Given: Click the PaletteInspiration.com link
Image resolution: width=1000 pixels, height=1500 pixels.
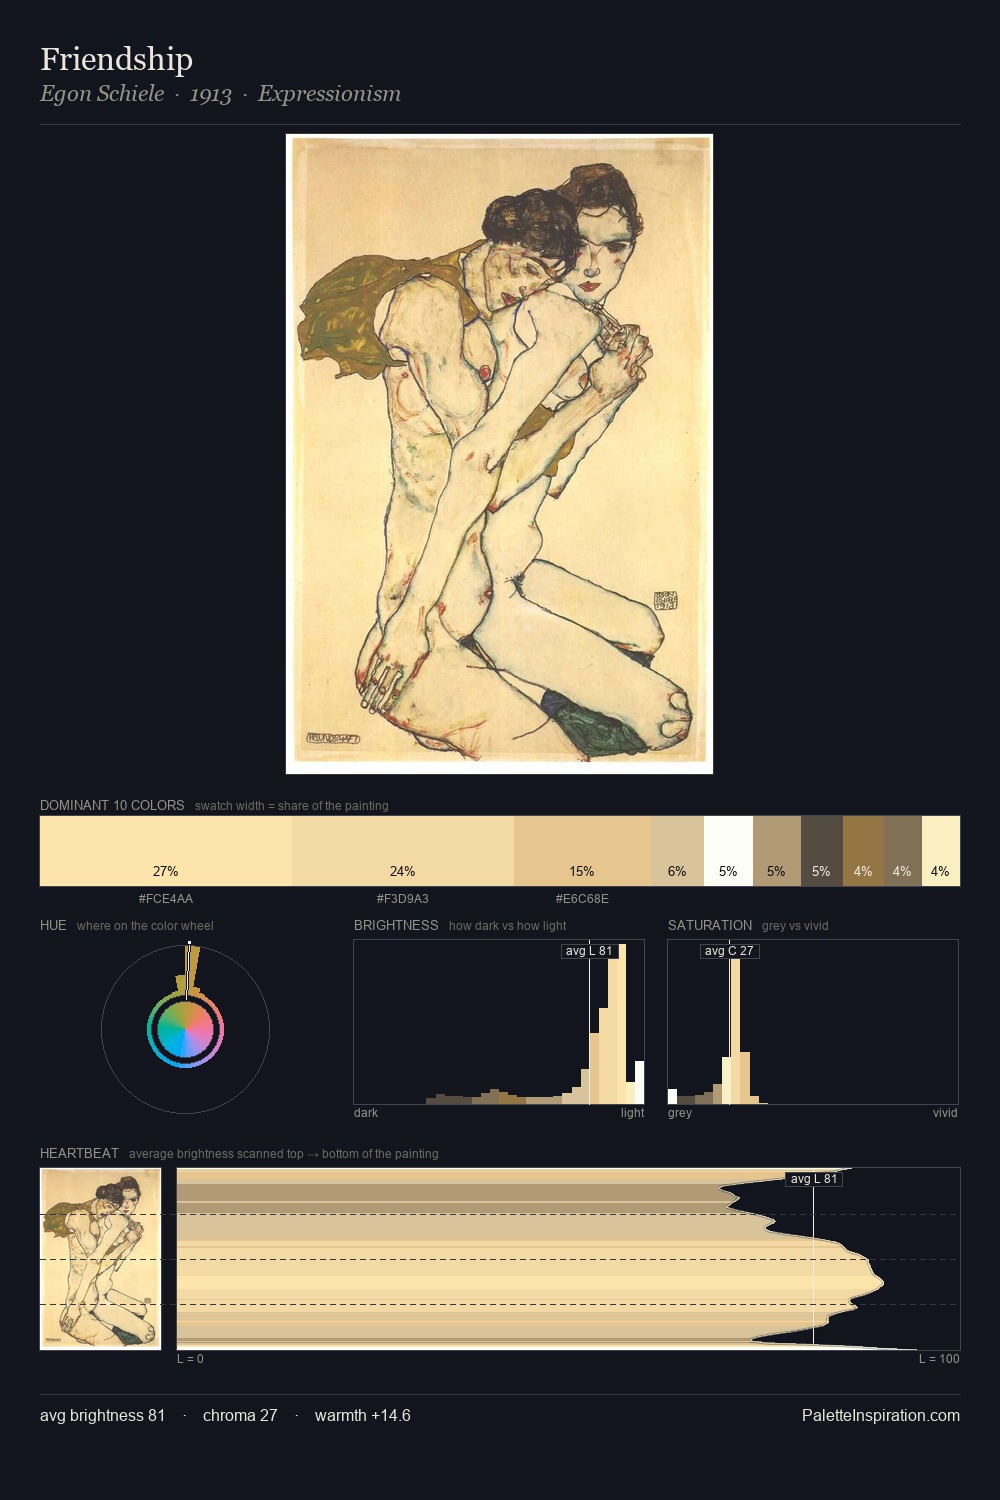Looking at the screenshot, I should pyautogui.click(x=881, y=1415).
